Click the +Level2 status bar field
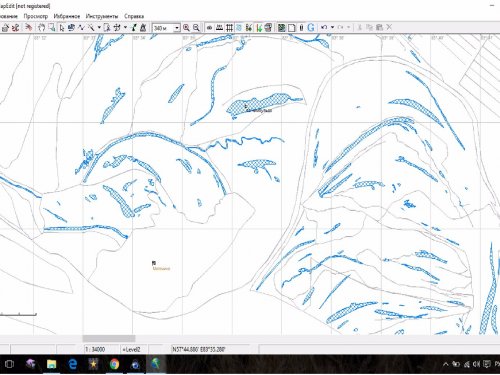 [131, 349]
